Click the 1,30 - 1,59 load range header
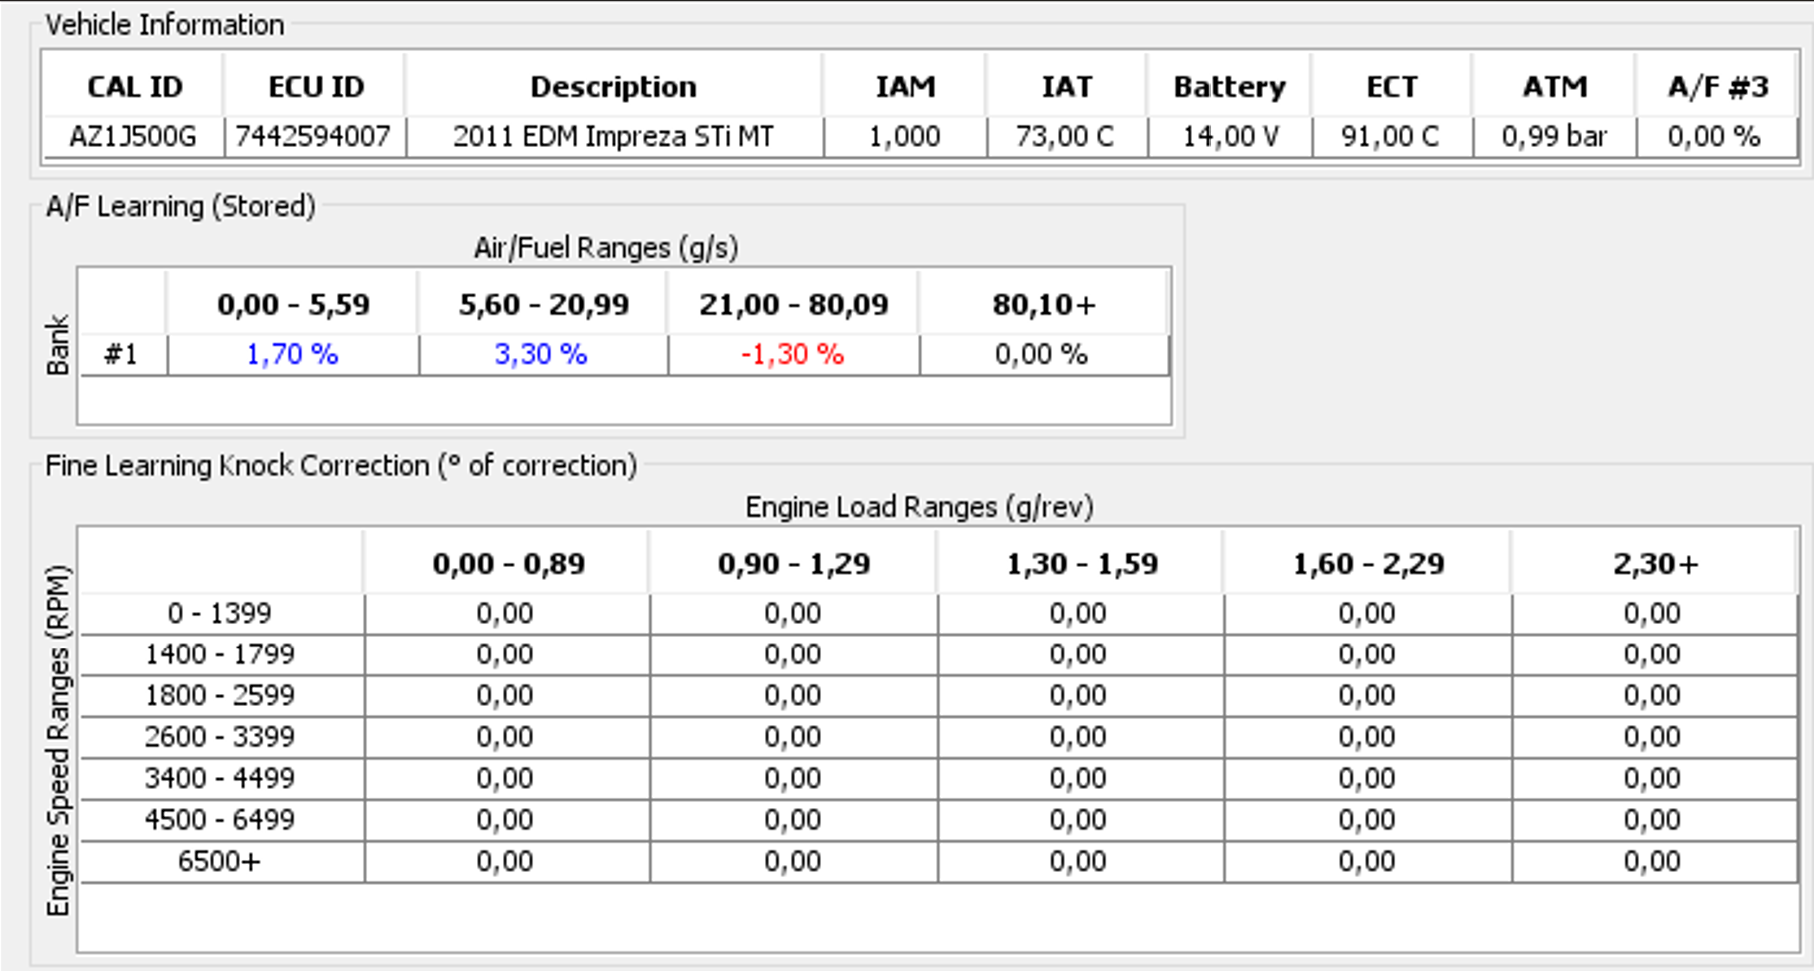This screenshot has width=1814, height=971. tap(1081, 564)
